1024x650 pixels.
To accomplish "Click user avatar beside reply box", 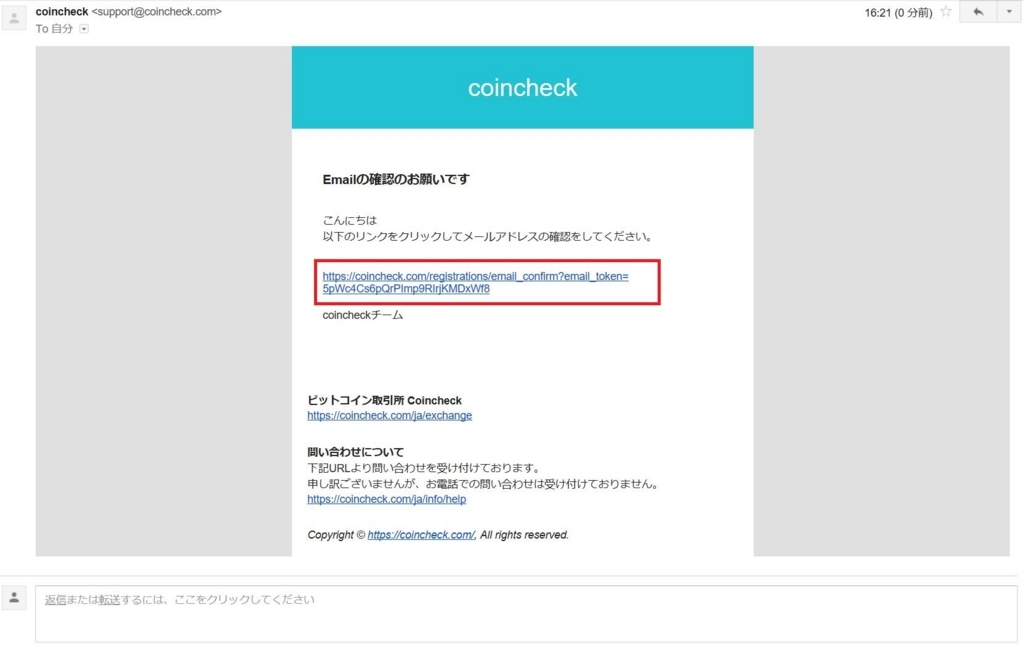I will tap(14, 598).
